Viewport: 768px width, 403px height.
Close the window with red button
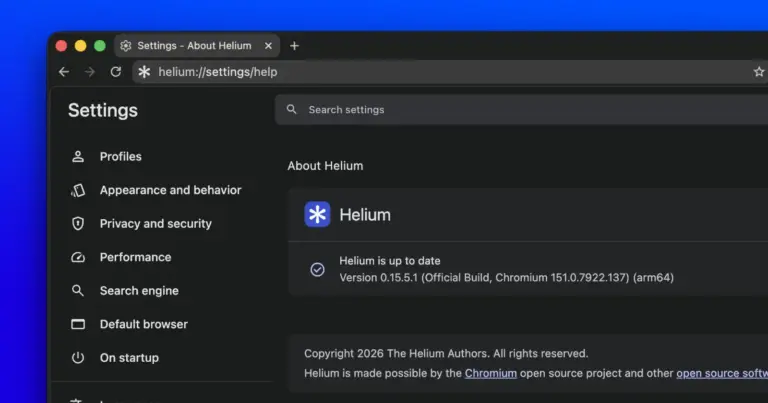[x=61, y=46]
